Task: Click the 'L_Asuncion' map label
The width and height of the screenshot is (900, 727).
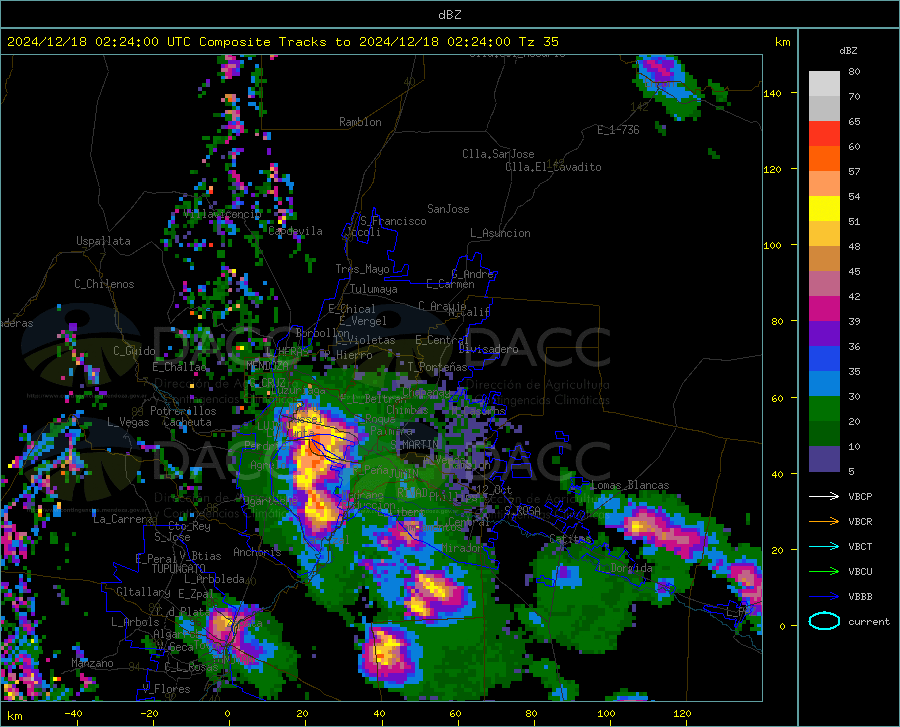Action: coord(500,233)
